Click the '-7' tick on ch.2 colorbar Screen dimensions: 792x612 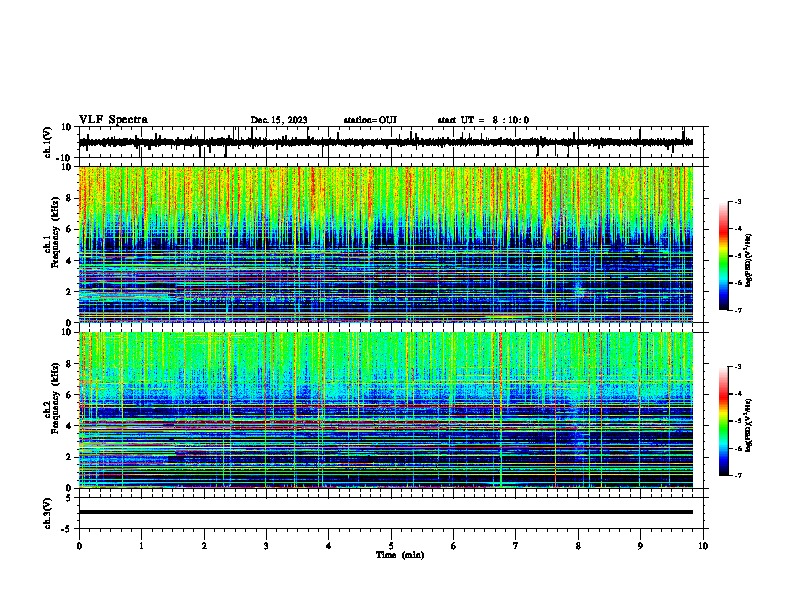(x=737, y=476)
